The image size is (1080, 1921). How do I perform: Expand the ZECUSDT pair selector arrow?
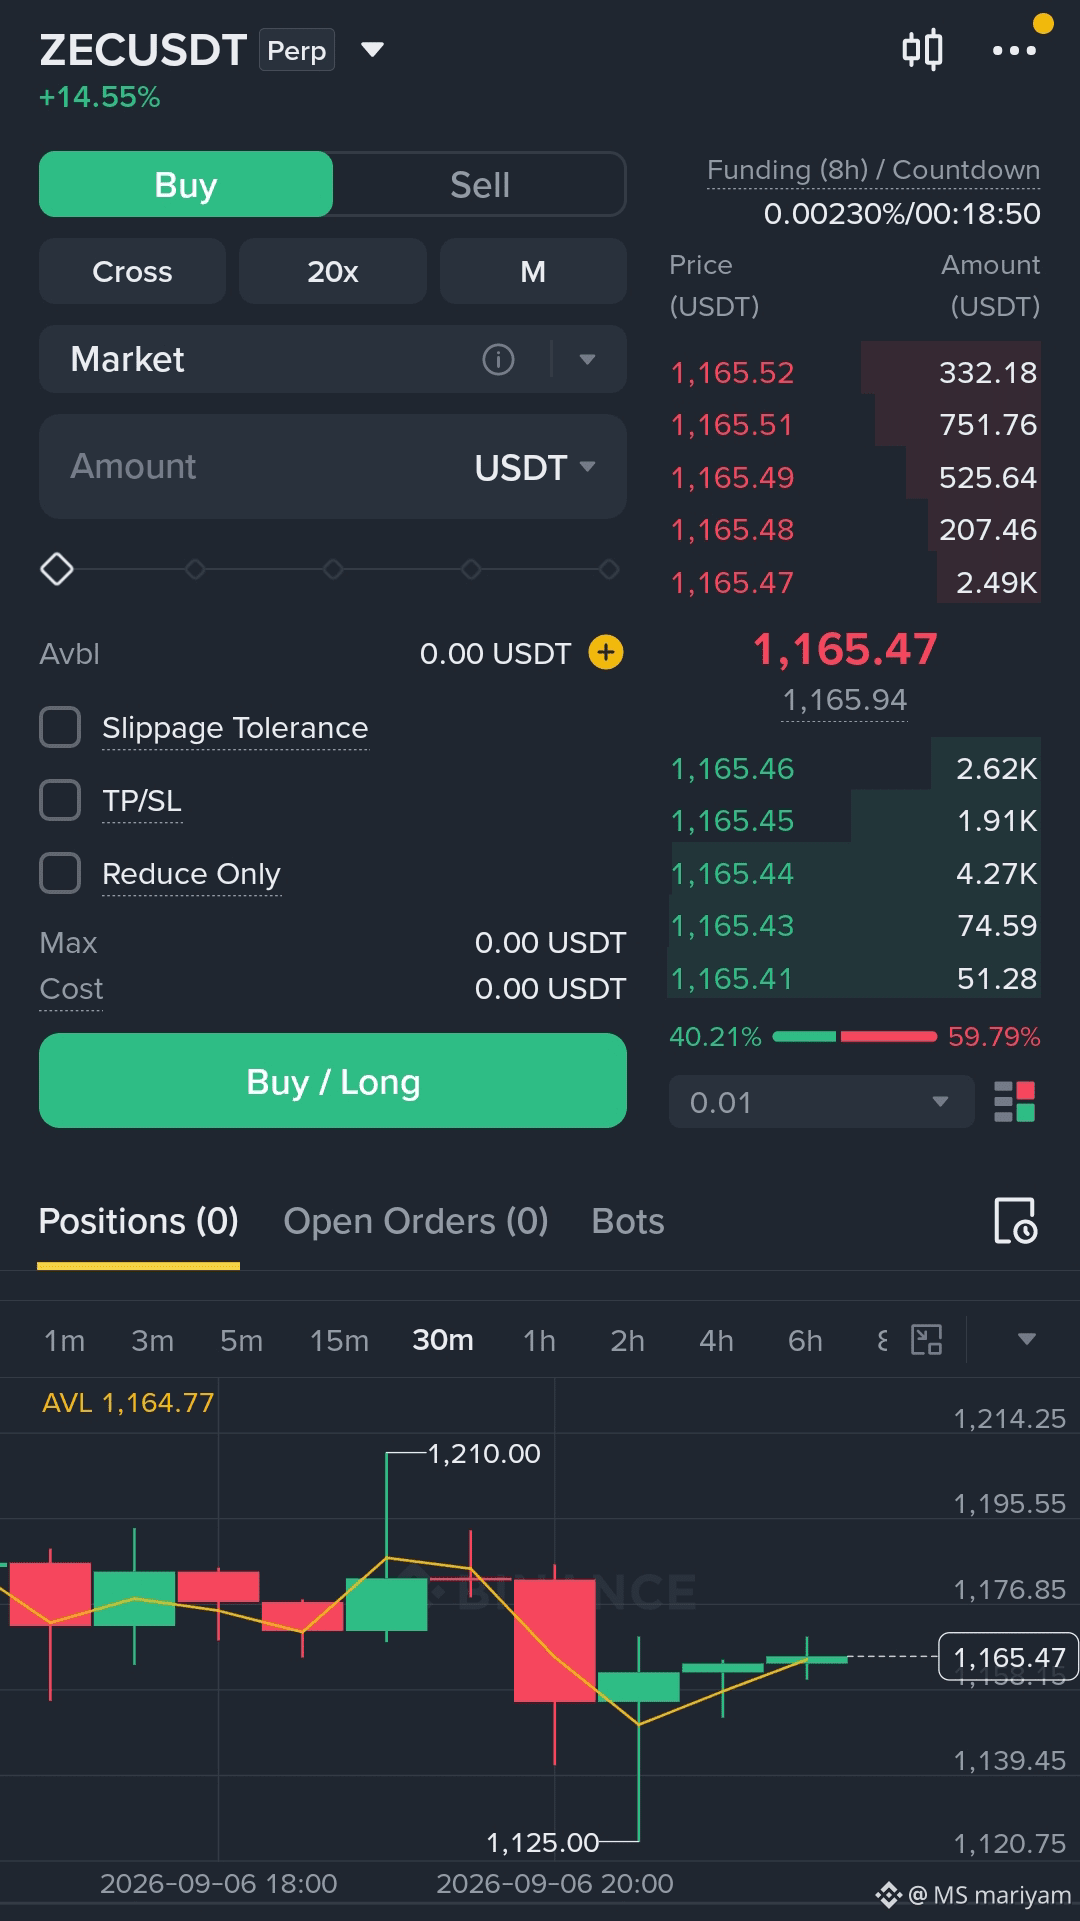pyautogui.click(x=372, y=50)
